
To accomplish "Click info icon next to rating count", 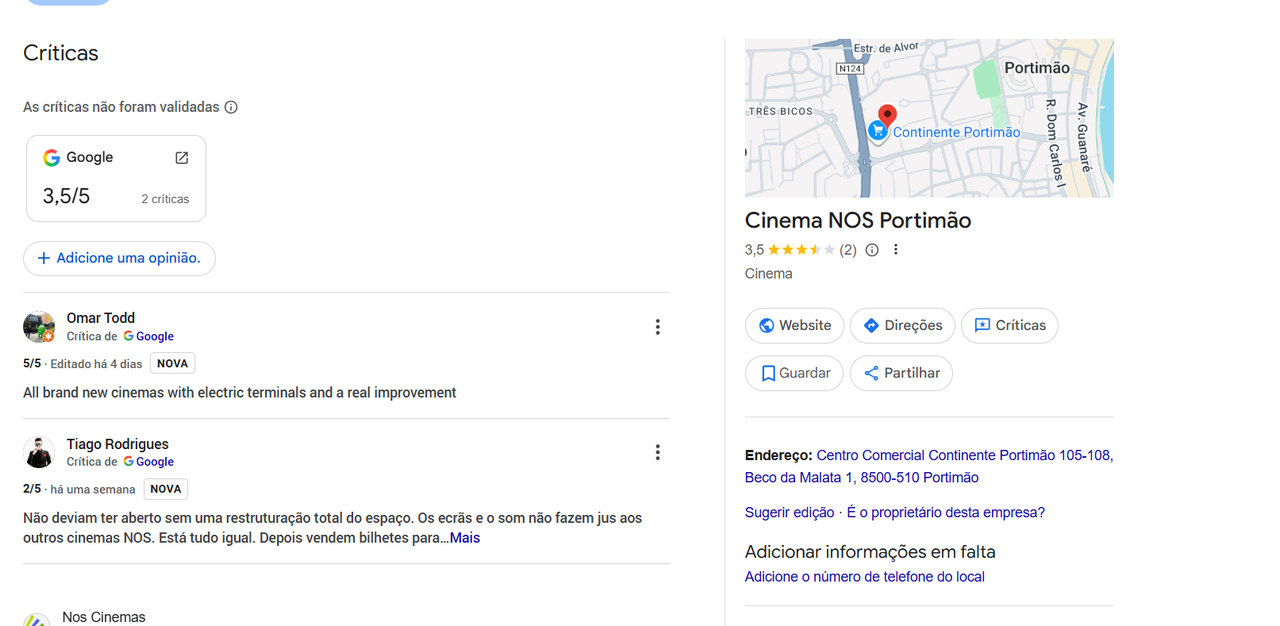I will (x=872, y=250).
